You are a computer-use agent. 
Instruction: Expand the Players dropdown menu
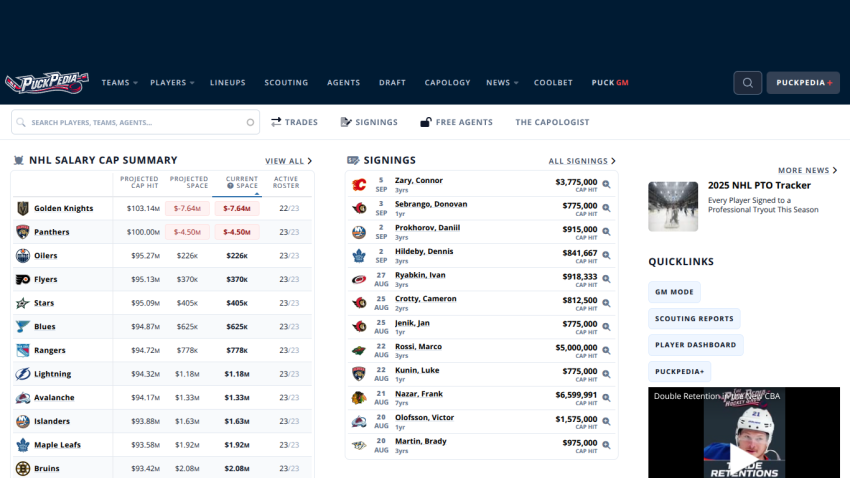[172, 83]
